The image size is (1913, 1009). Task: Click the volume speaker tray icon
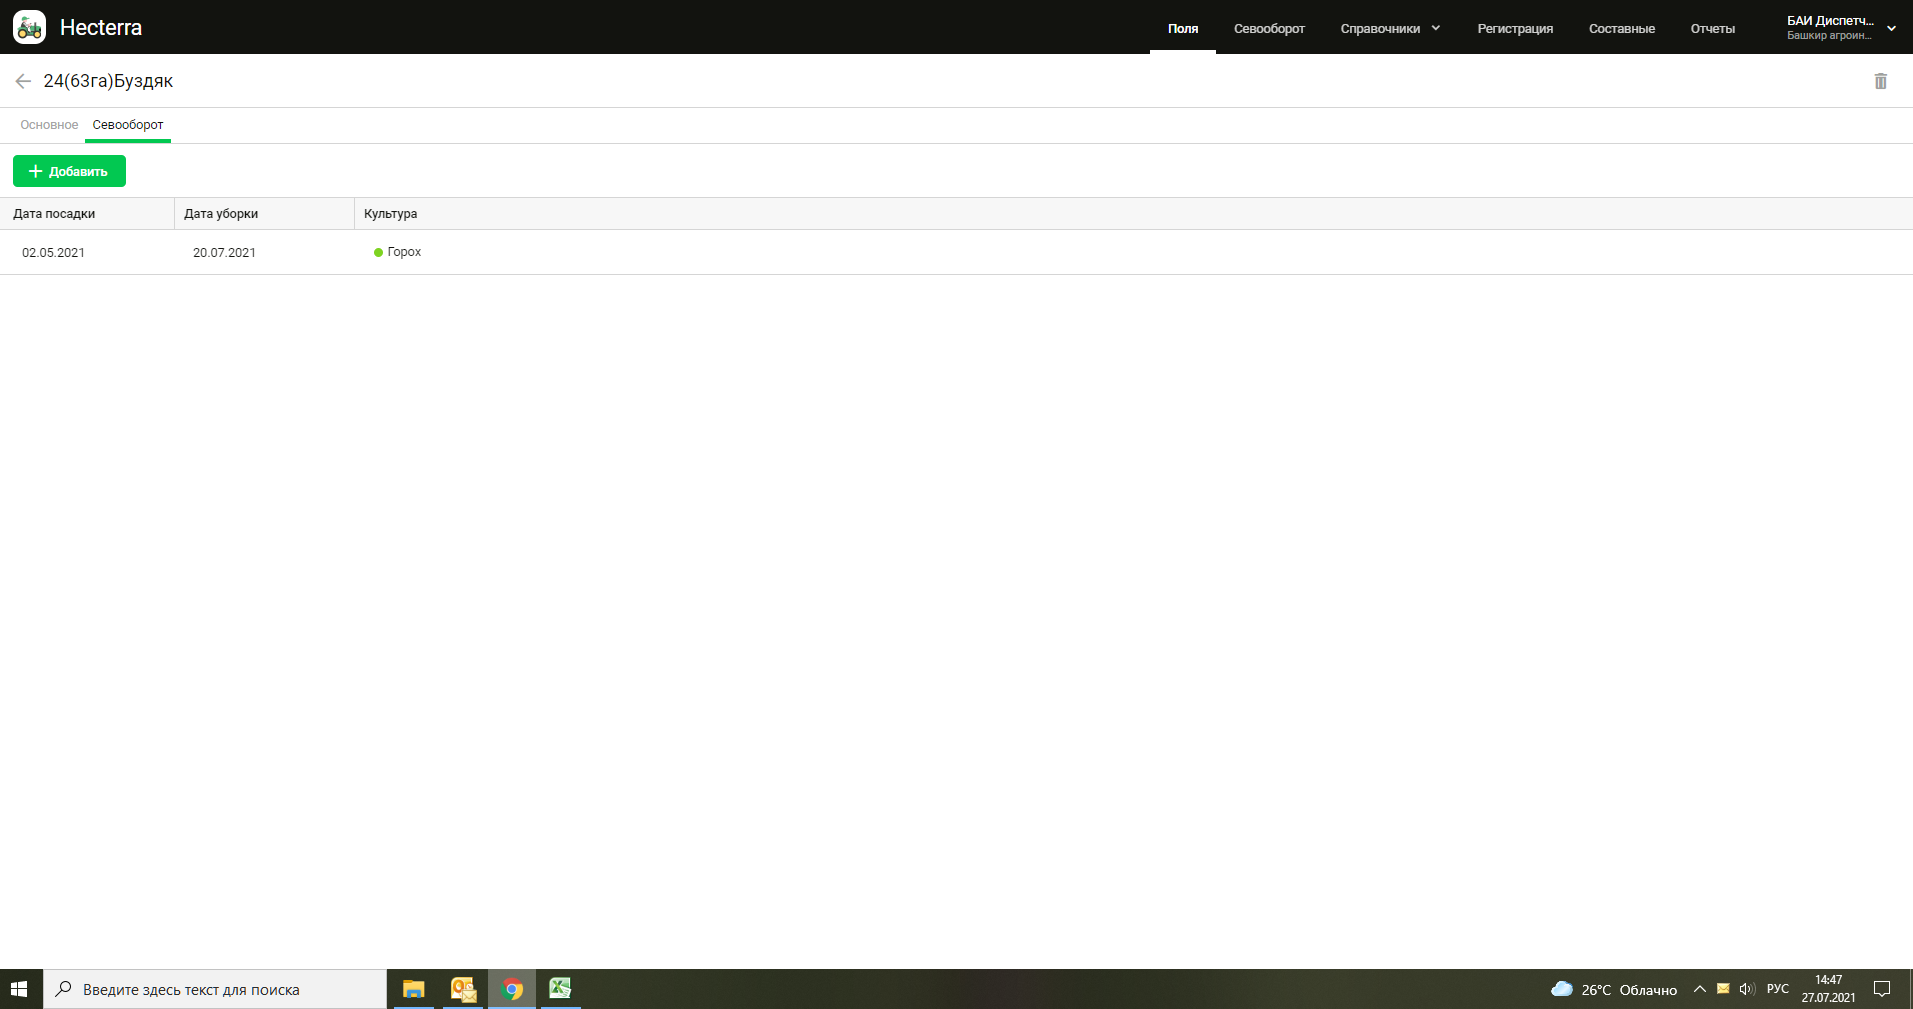pos(1747,989)
